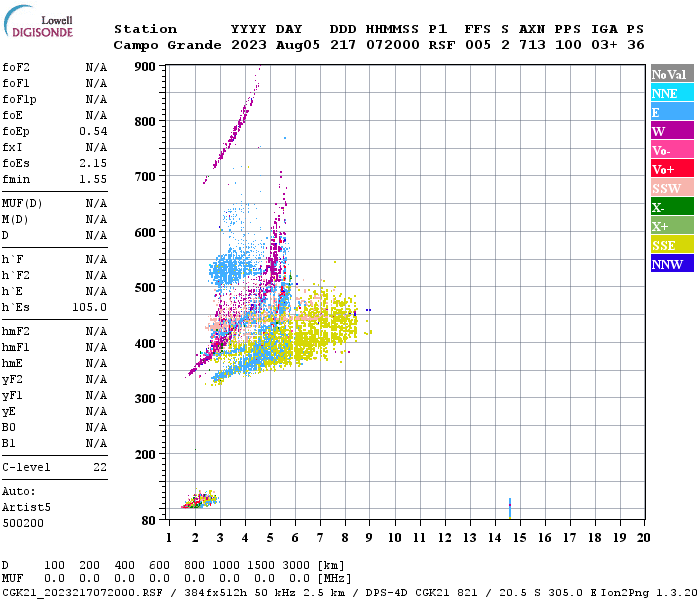Image resolution: width=700 pixels, height=600 pixels.
Task: Click the 500200 version number
Action: click(x=23, y=523)
